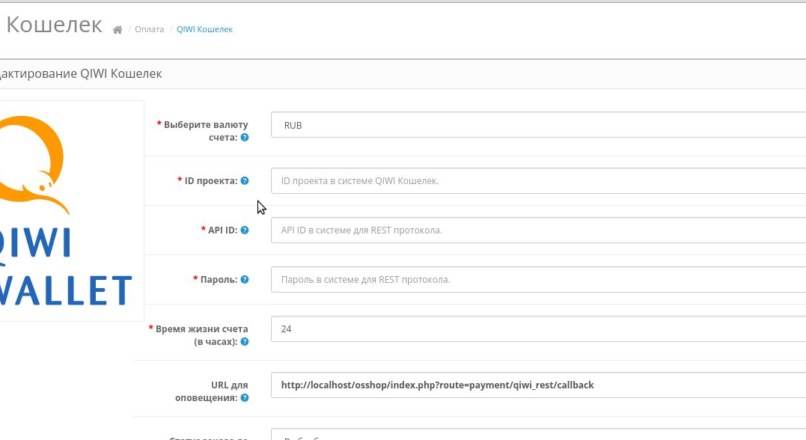Show help tooltip for API ID
The image size is (806, 440).
[x=245, y=230]
